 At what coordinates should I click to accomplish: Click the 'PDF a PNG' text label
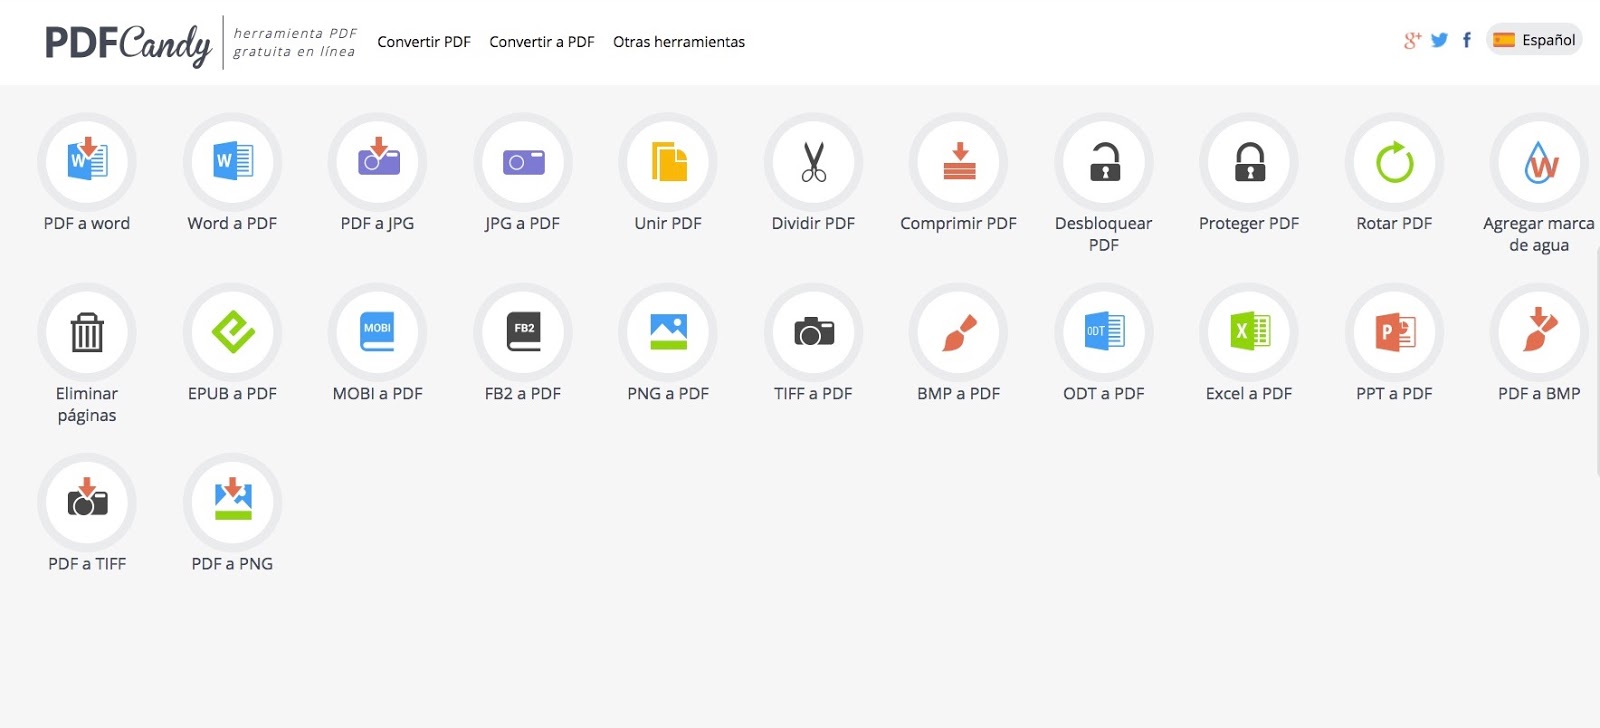click(x=232, y=563)
